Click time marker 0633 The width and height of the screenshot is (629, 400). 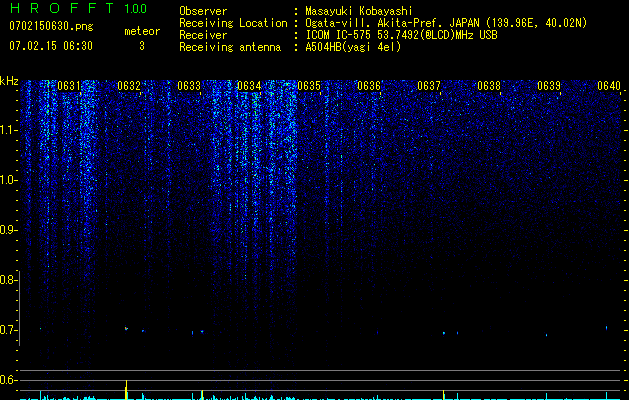tap(189, 86)
